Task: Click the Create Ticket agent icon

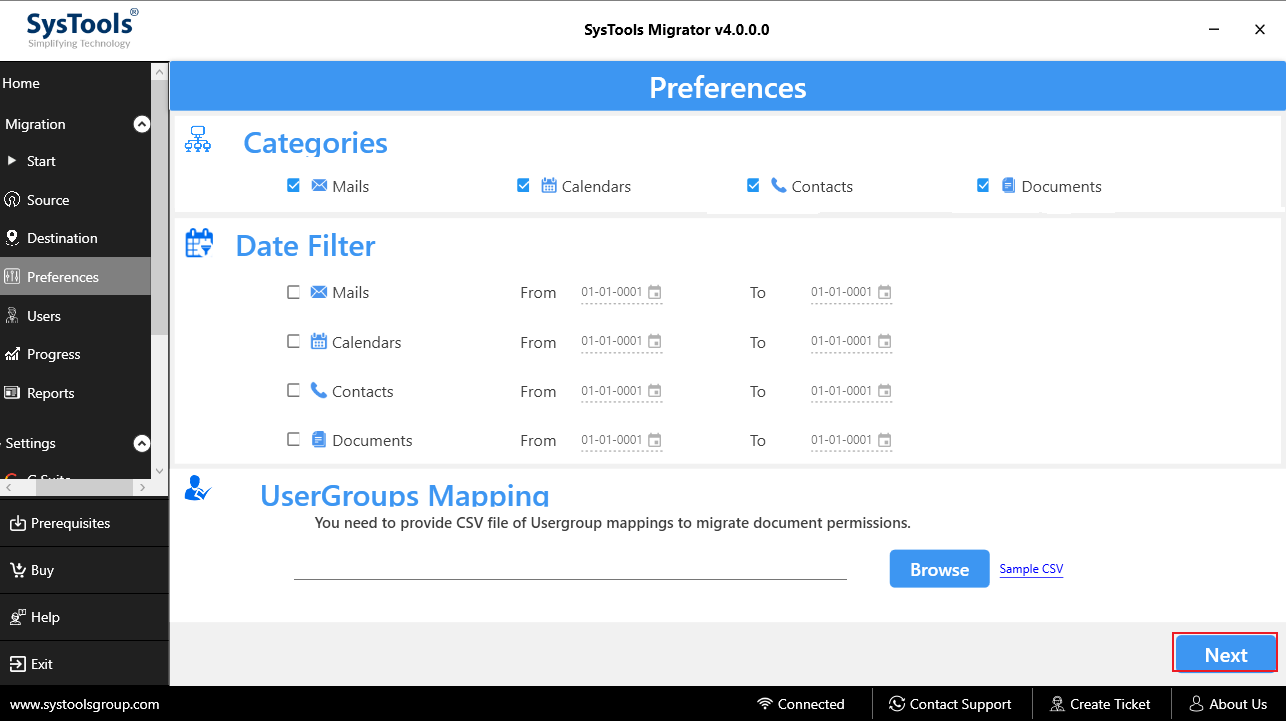Action: [x=1057, y=704]
